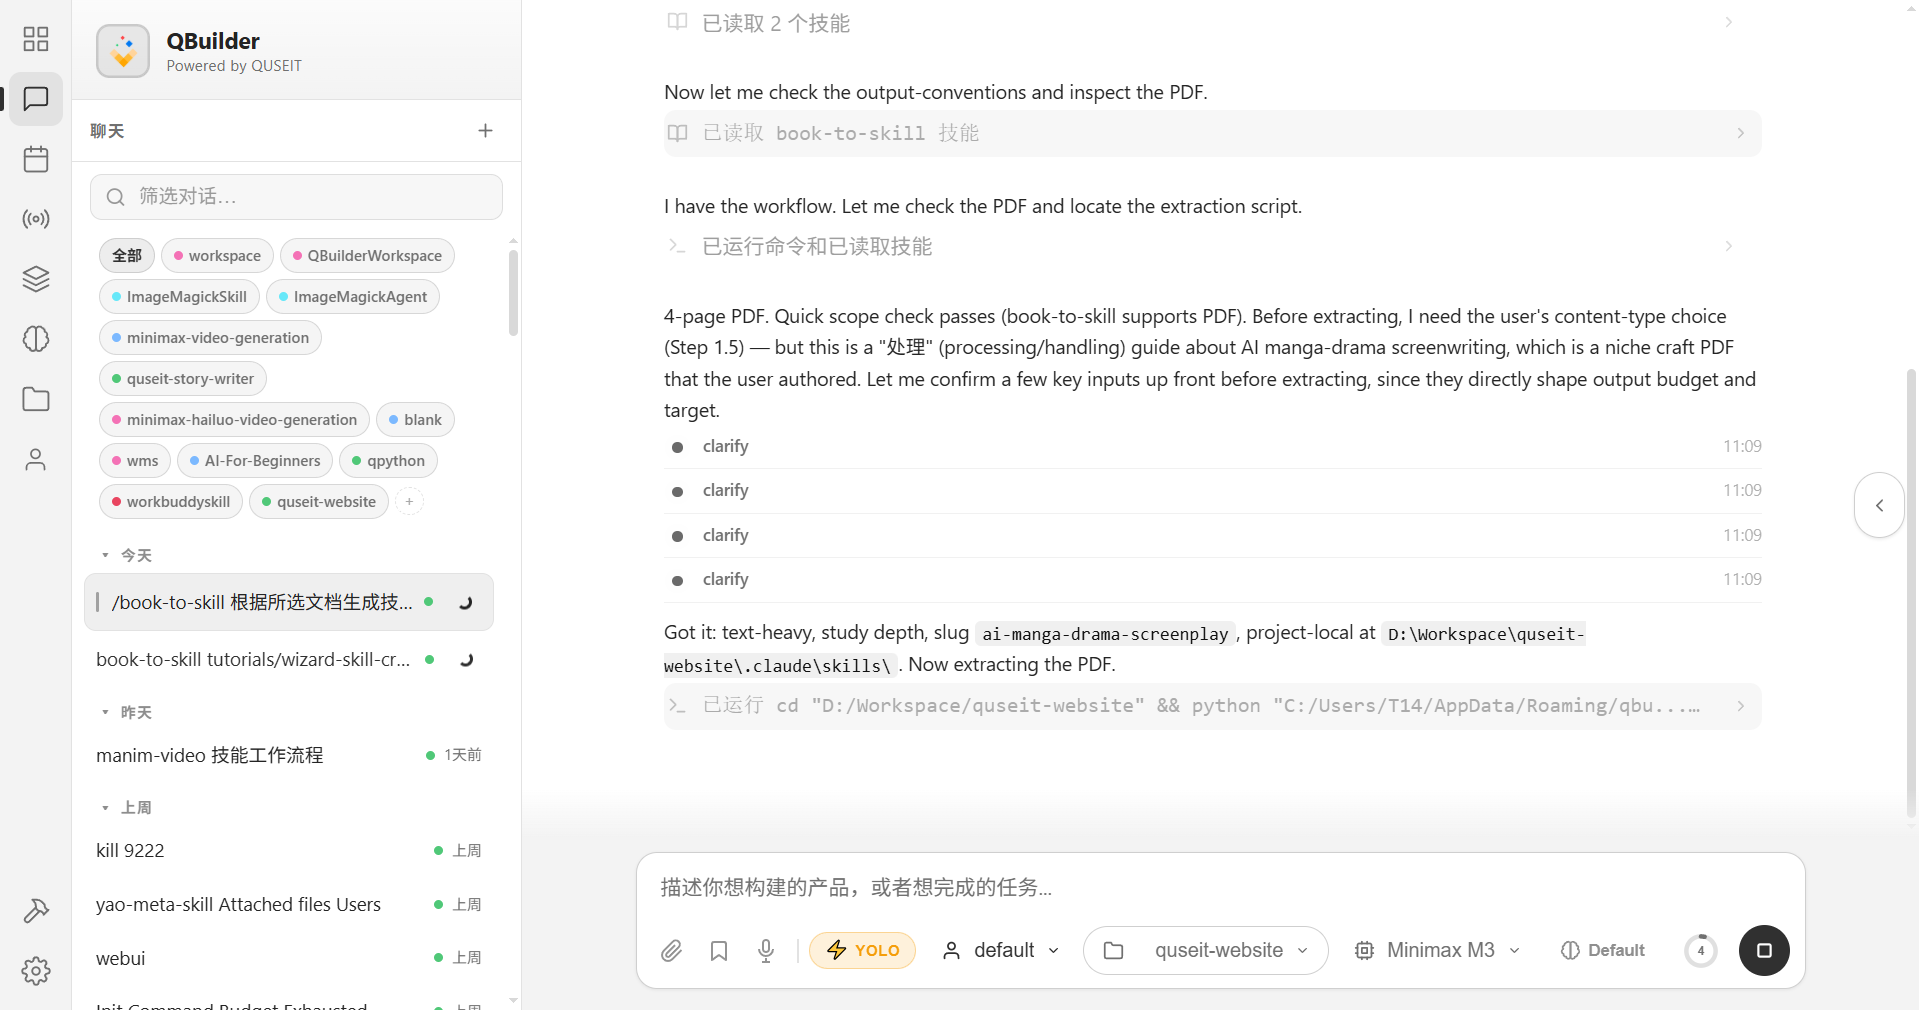The image size is (1920, 1010).
Task: Click the QBuilder logo icon
Action: point(123,51)
